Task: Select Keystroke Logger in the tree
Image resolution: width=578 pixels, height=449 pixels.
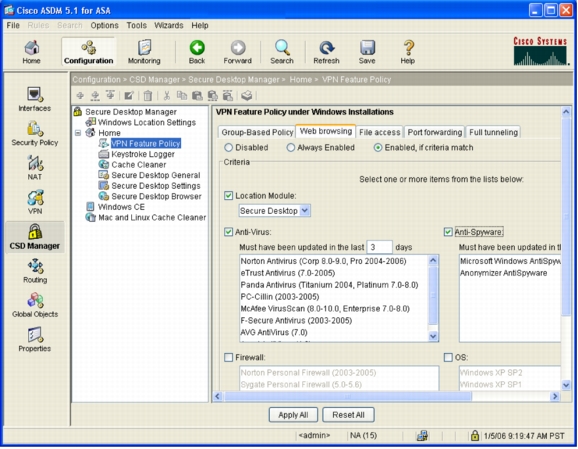Action: 143,154
